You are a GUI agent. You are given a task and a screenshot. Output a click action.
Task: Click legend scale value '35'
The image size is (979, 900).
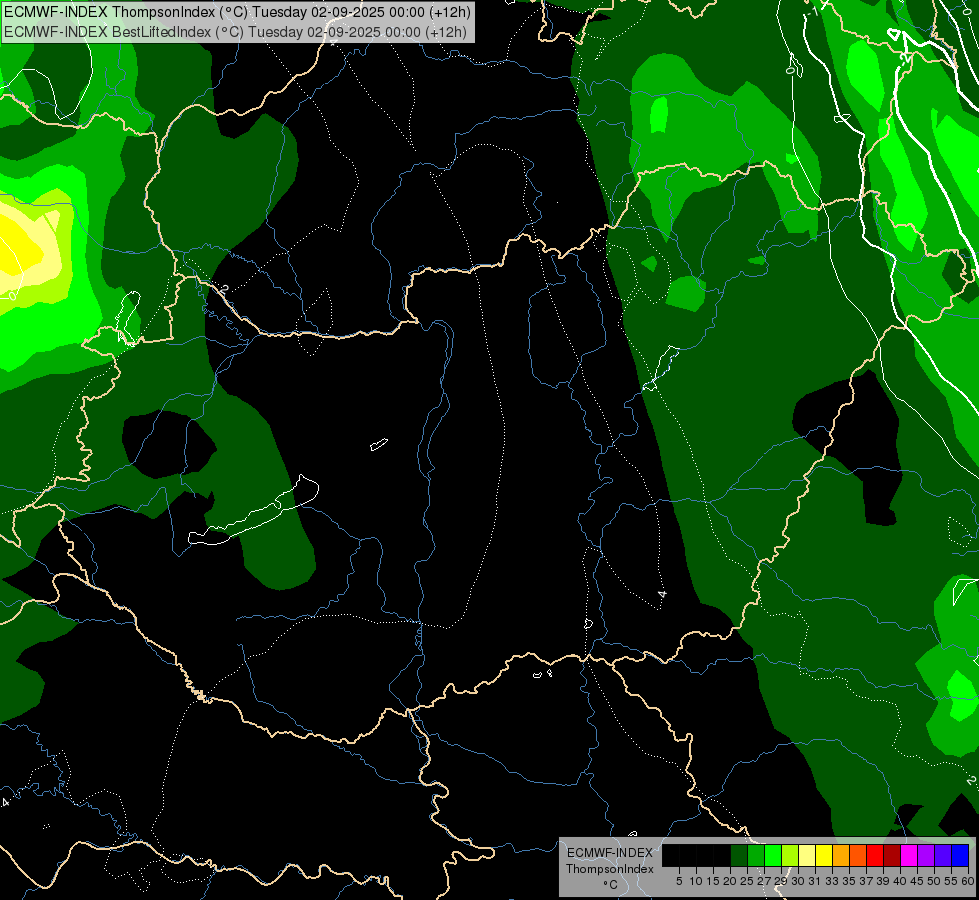click(850, 881)
